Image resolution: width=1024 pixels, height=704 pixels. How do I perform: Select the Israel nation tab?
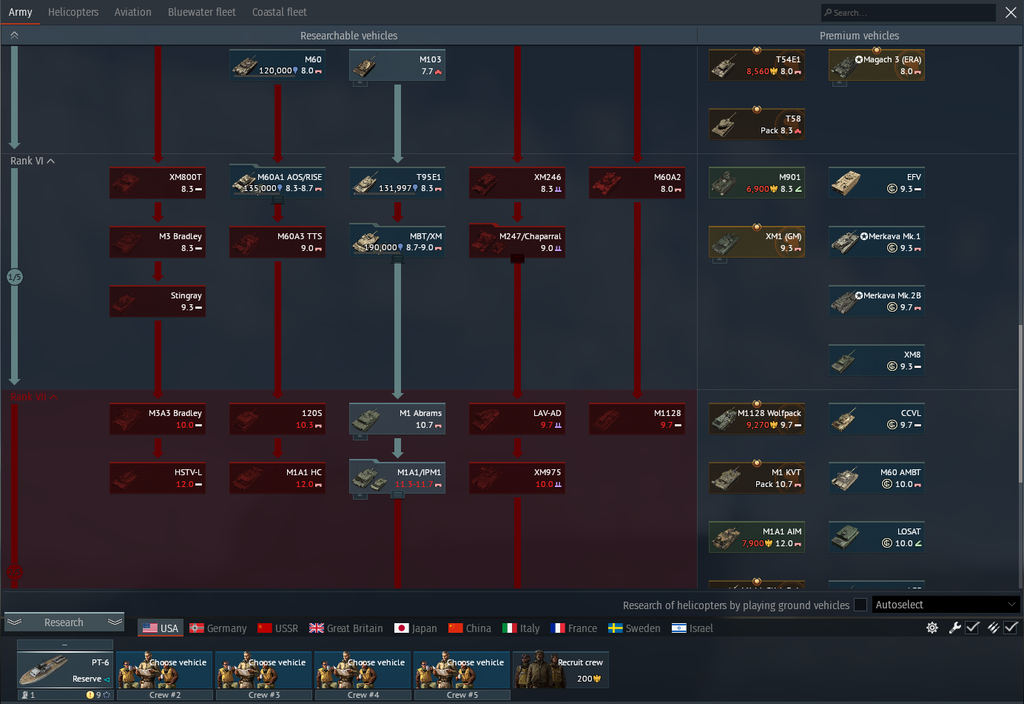(x=692, y=628)
